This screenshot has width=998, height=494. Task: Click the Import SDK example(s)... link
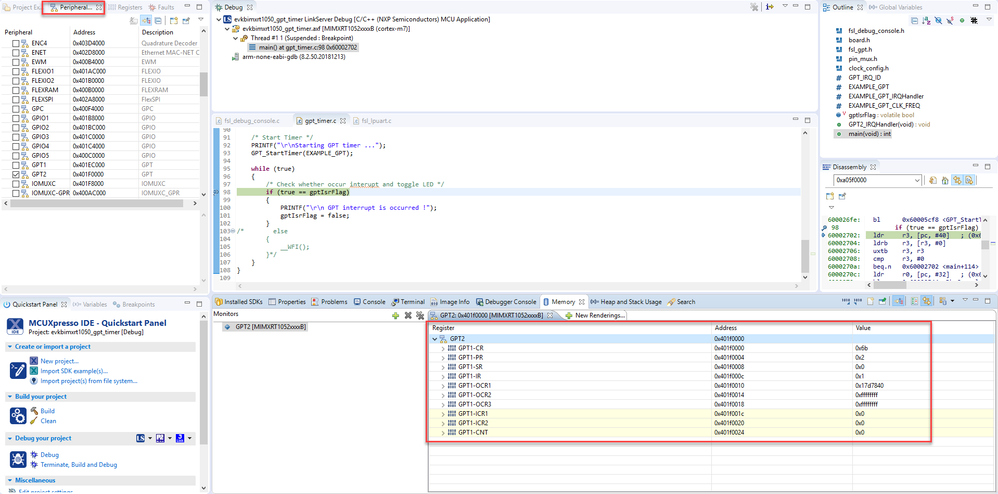[74, 371]
